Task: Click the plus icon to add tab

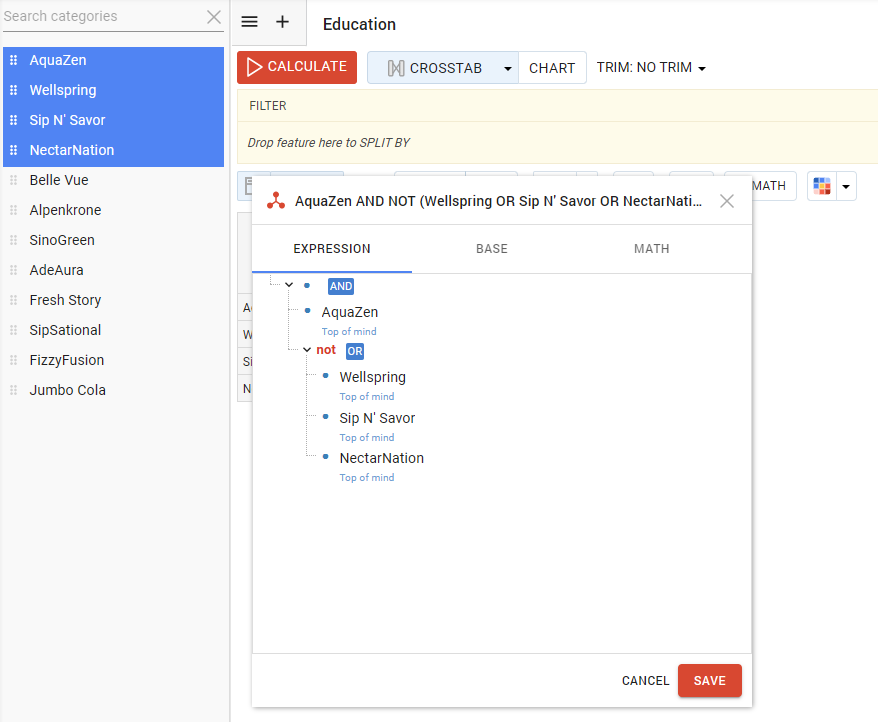Action: pos(282,22)
